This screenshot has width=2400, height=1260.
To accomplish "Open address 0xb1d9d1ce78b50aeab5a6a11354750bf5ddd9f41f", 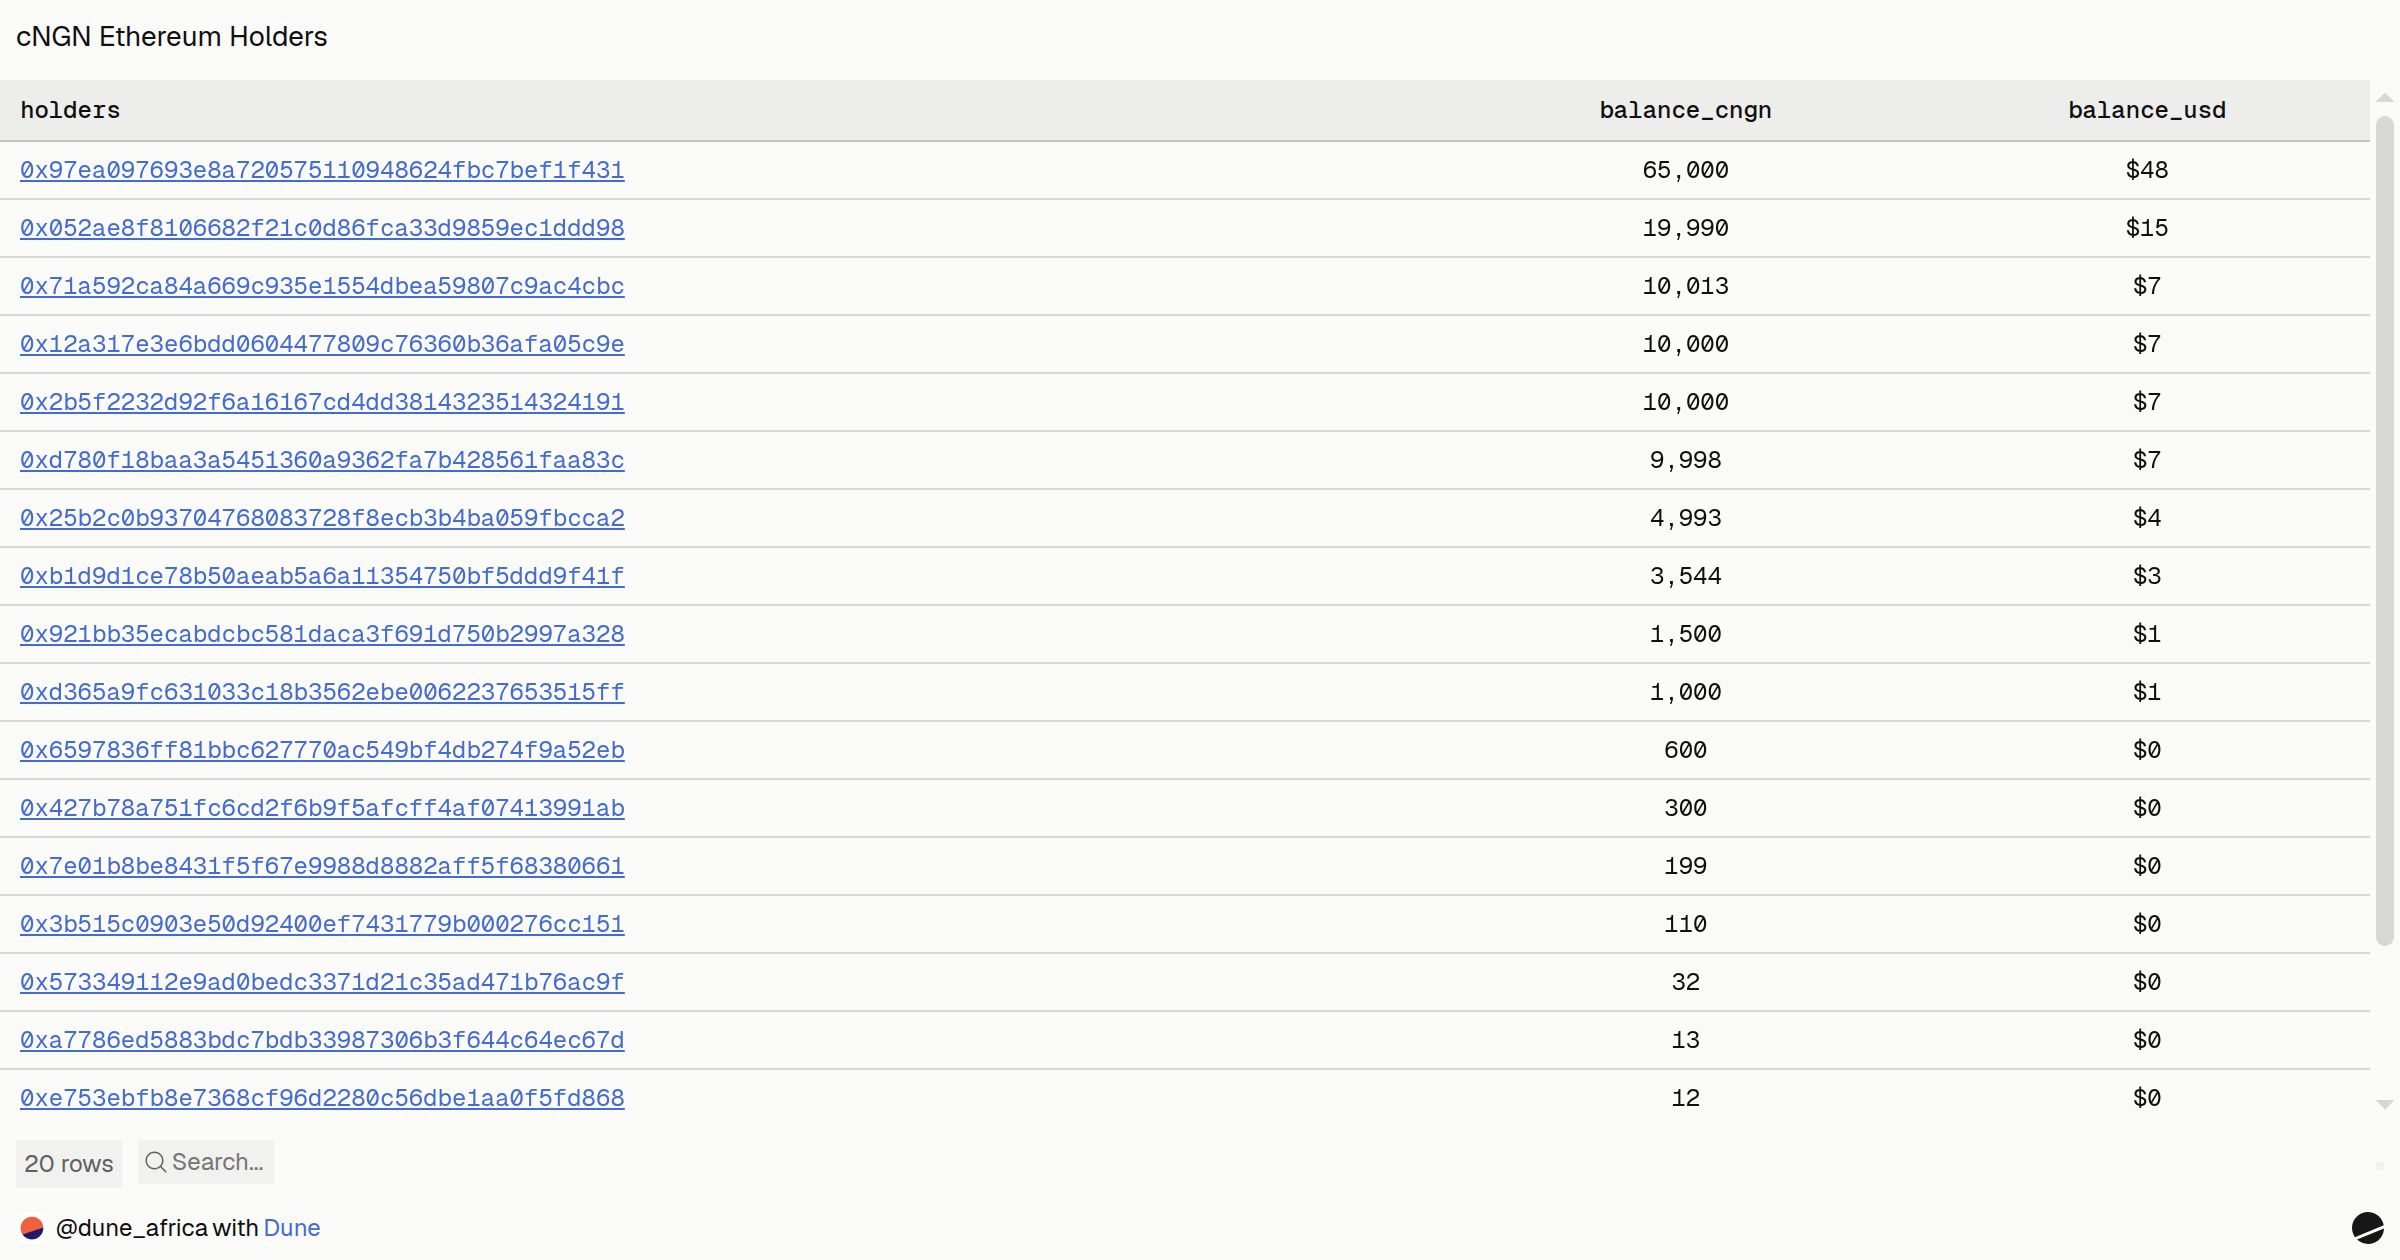I will pos(322,576).
